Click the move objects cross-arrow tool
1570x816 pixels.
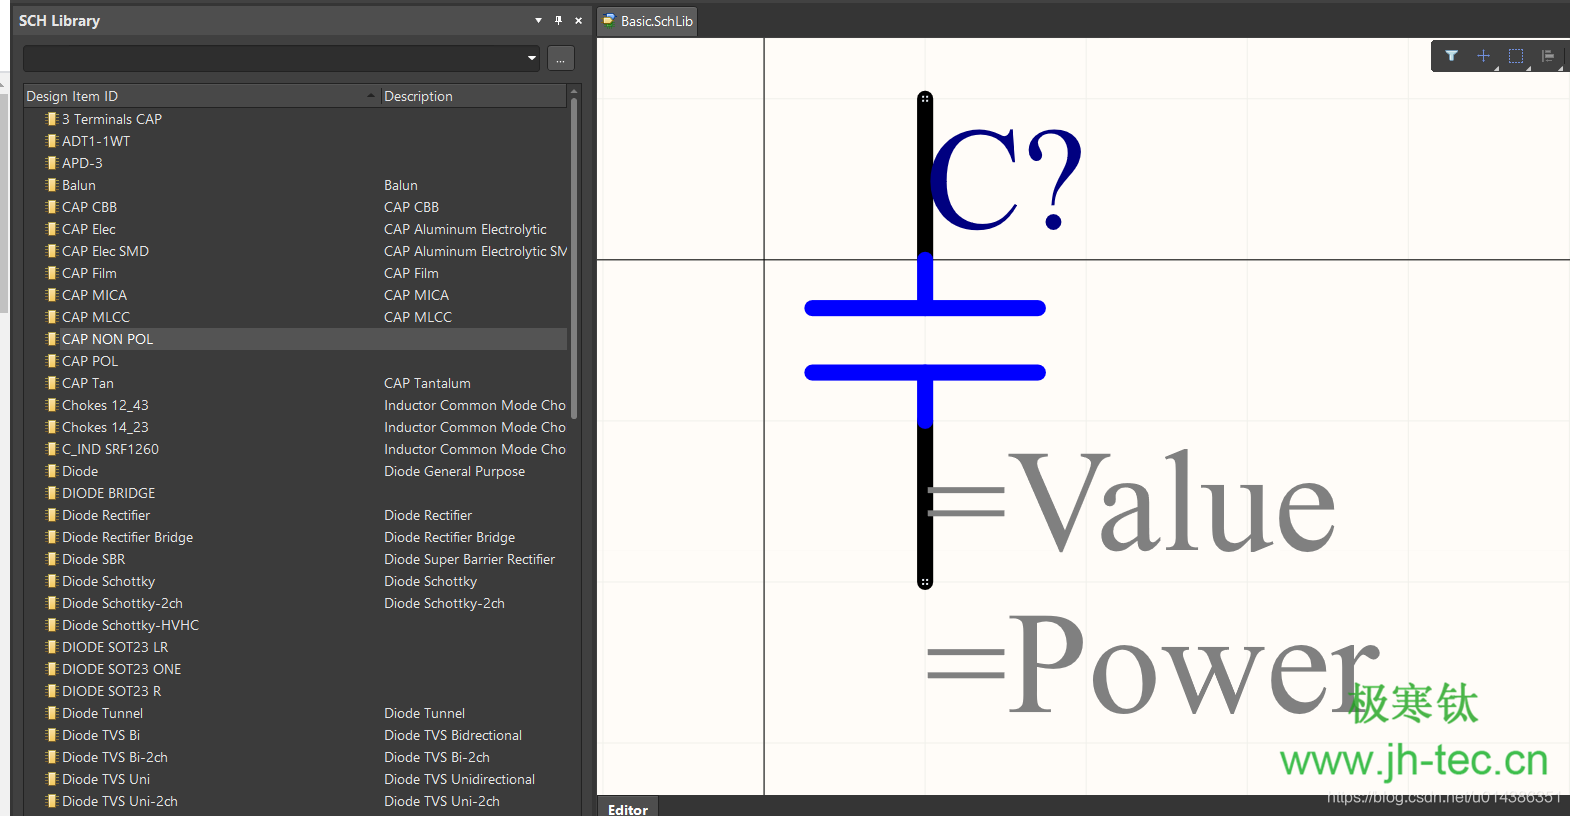pyautogui.click(x=1483, y=56)
